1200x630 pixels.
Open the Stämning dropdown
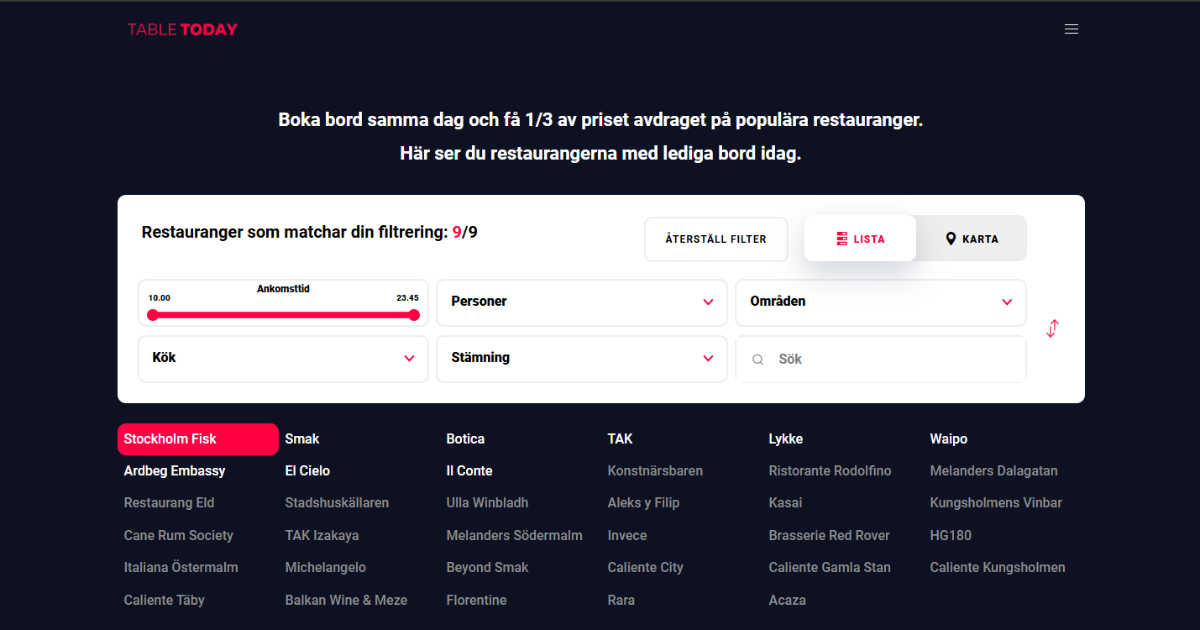pos(581,358)
